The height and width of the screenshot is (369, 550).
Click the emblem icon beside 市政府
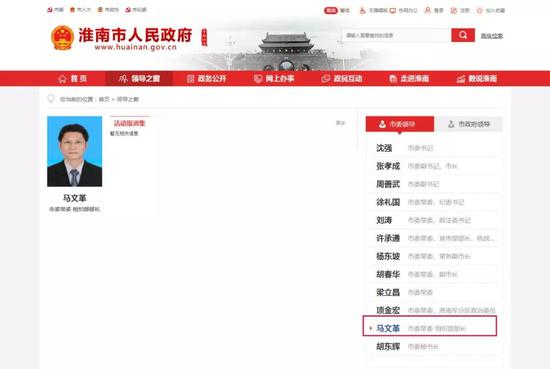[100, 10]
